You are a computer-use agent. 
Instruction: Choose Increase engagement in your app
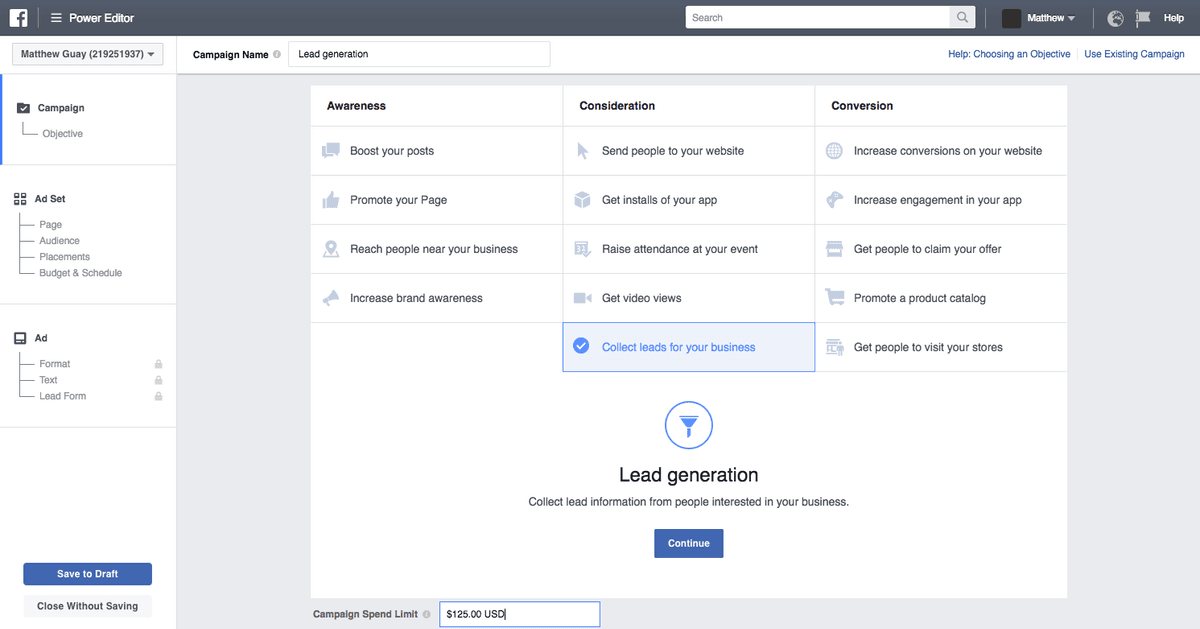click(941, 200)
